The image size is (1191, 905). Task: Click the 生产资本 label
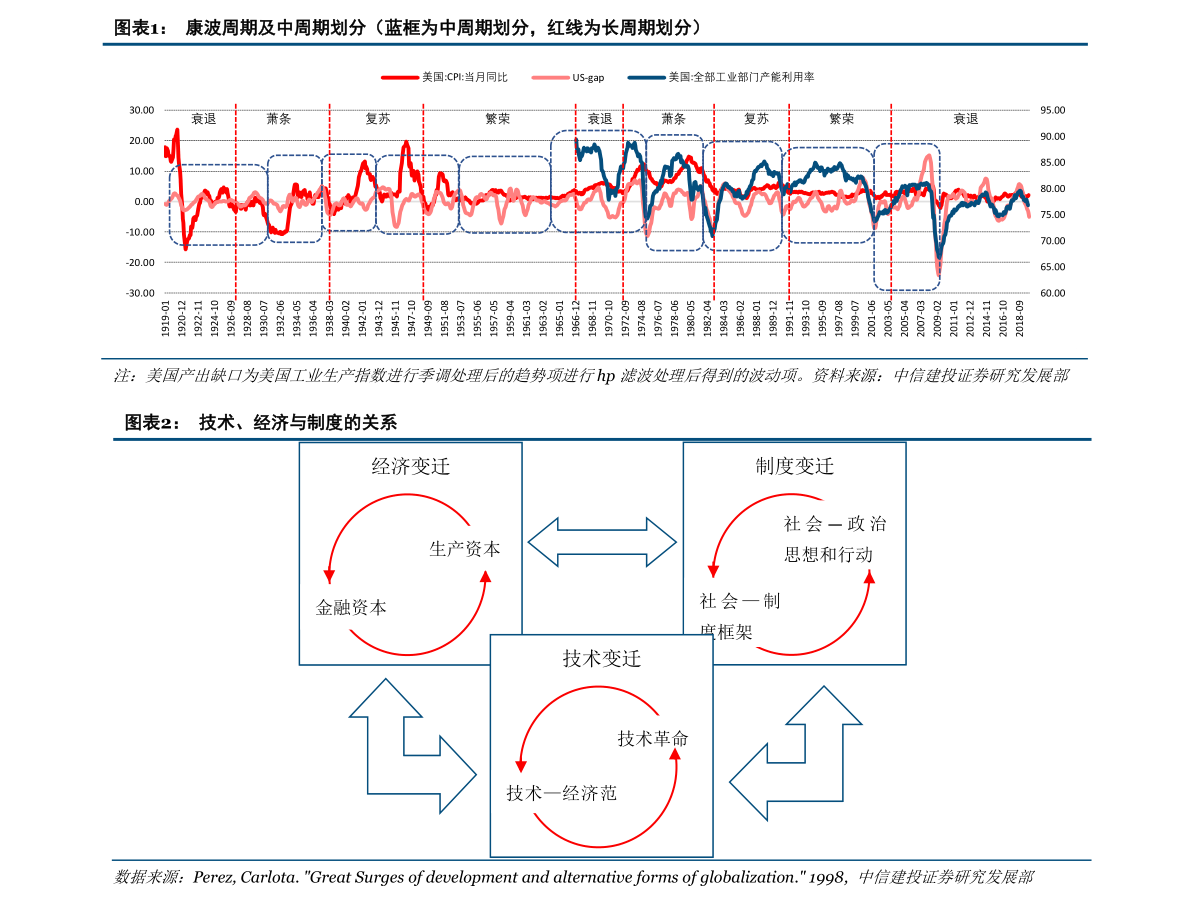click(465, 548)
